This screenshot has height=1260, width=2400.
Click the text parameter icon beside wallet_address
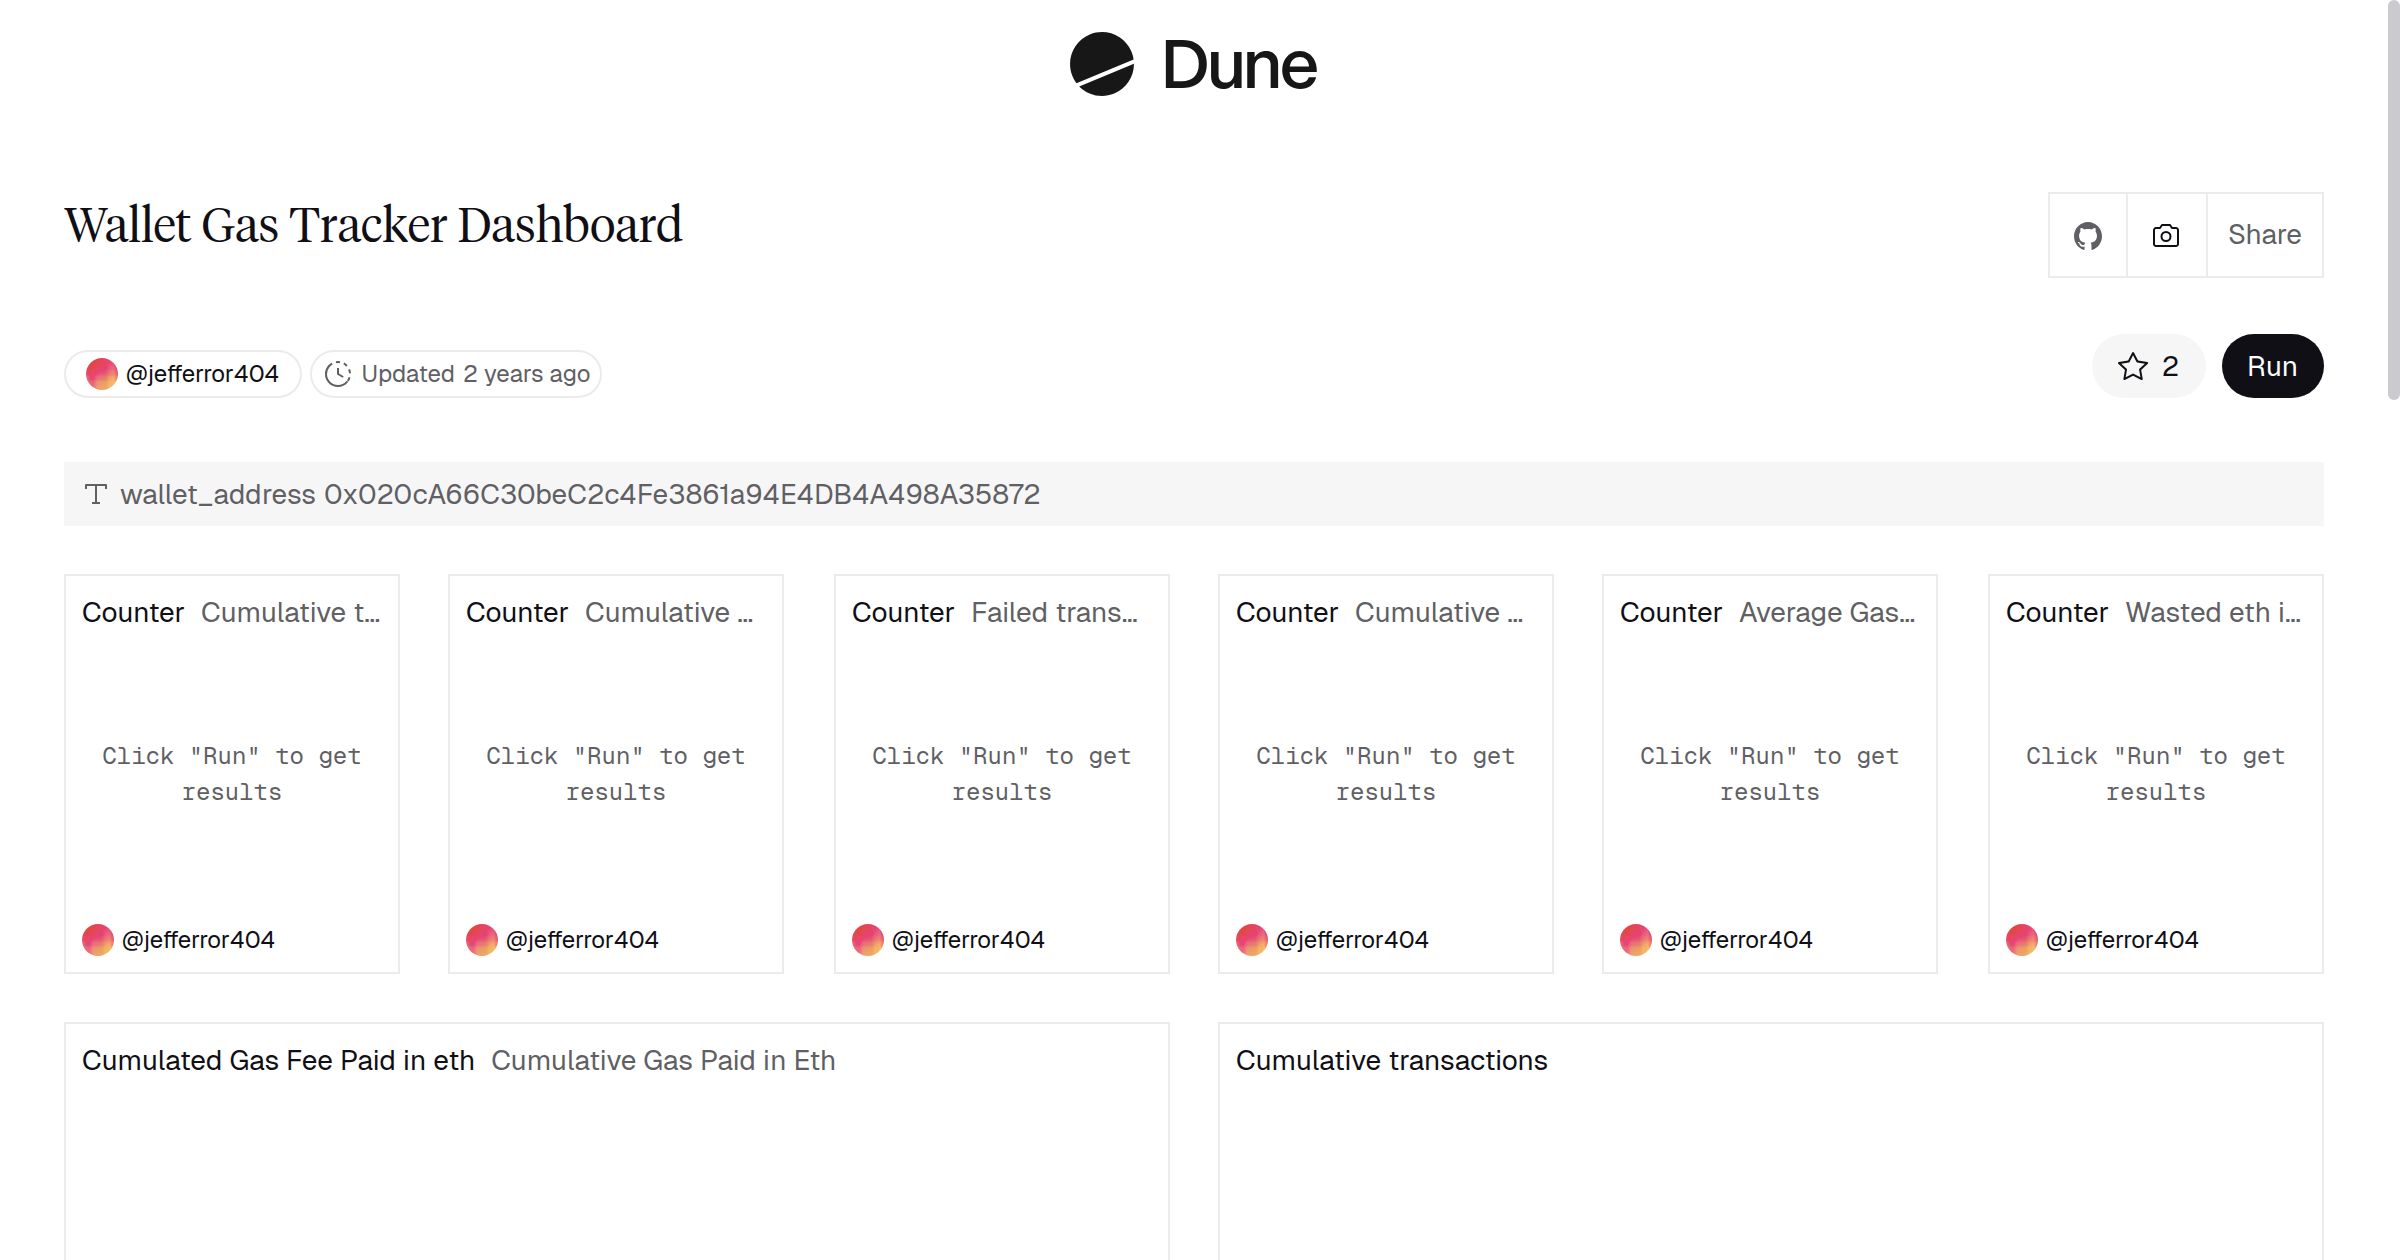pyautogui.click(x=96, y=494)
